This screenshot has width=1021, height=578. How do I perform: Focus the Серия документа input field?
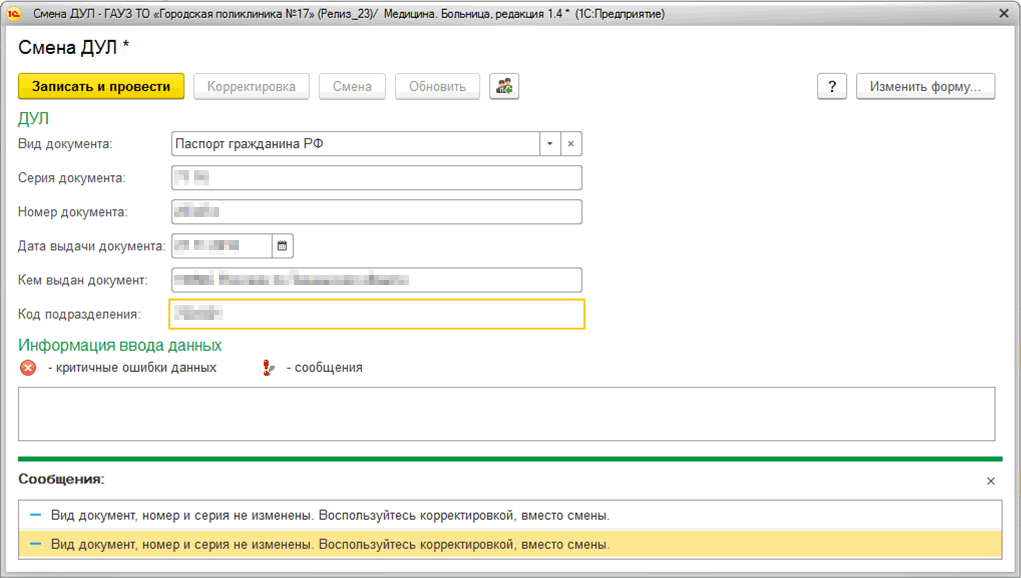click(376, 178)
